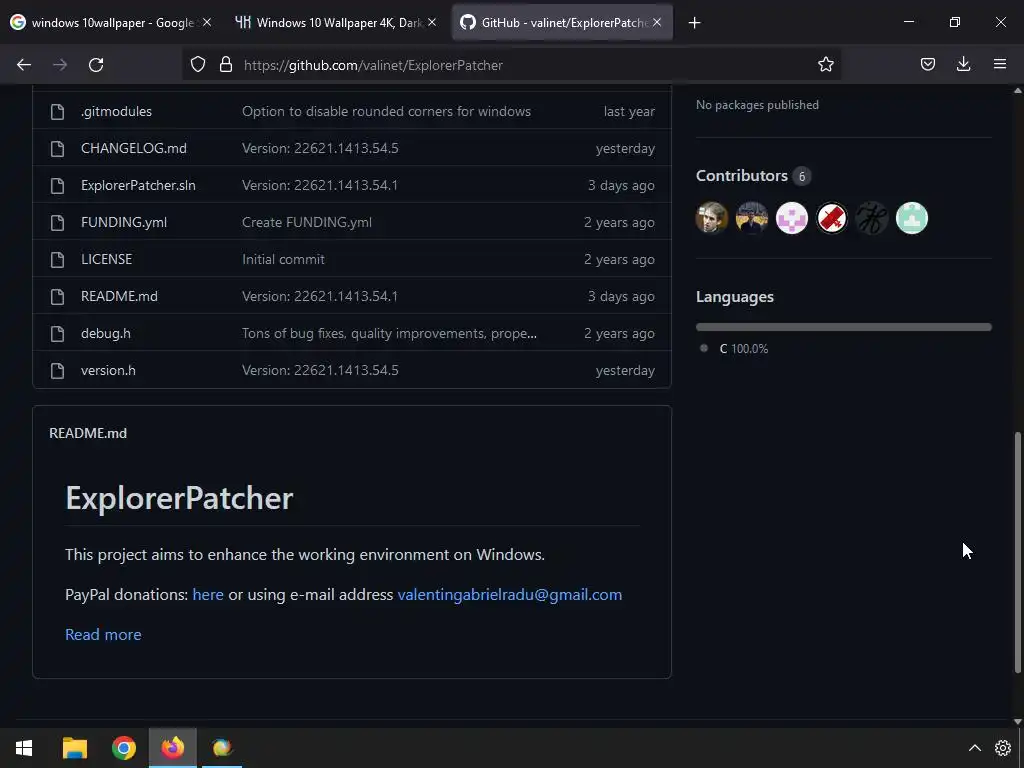Open first contributor avatar with face photo
The height and width of the screenshot is (768, 1024).
click(x=712, y=218)
